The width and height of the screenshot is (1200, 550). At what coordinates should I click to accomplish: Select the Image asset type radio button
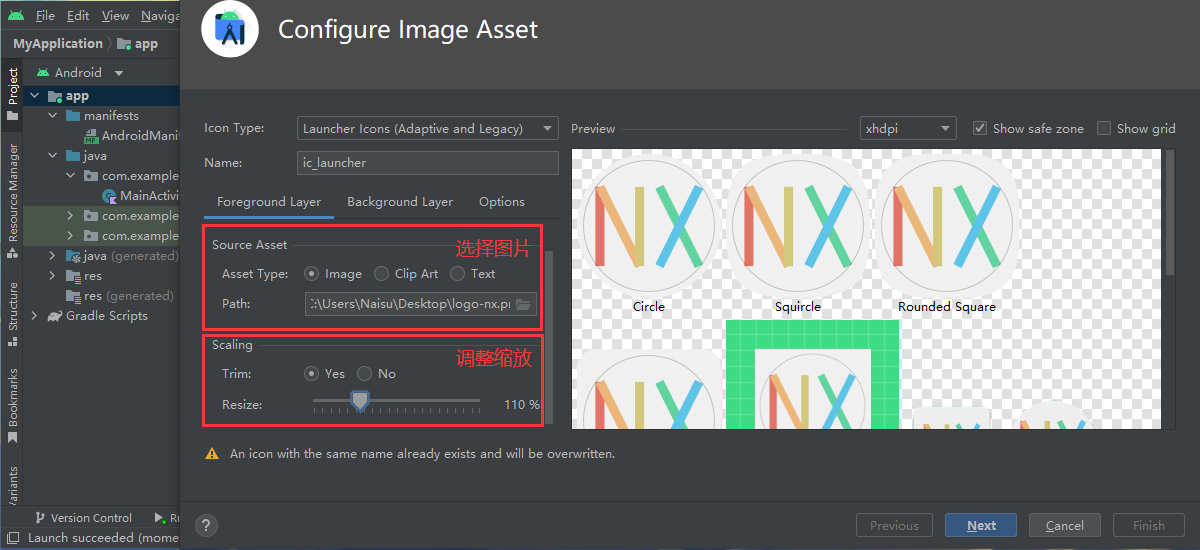(312, 274)
